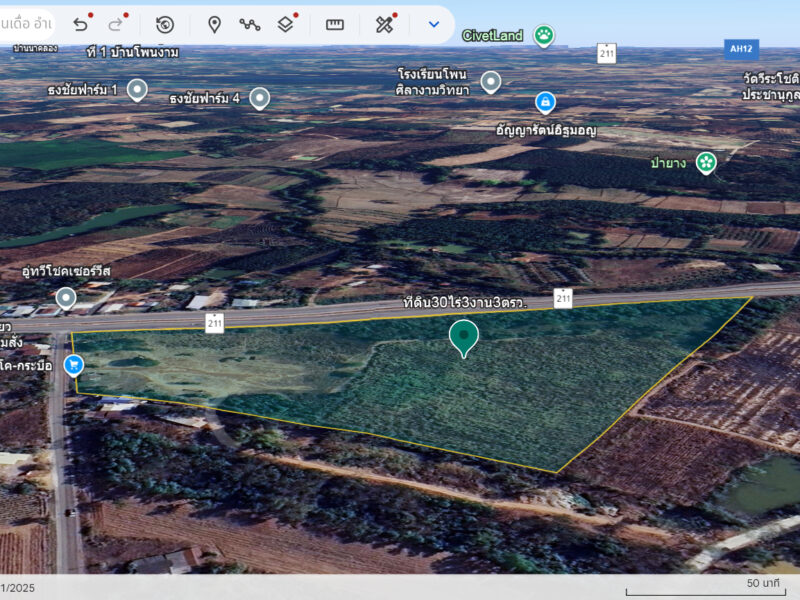Click the blue shopping cart marker
The height and width of the screenshot is (600, 800).
pos(73,365)
